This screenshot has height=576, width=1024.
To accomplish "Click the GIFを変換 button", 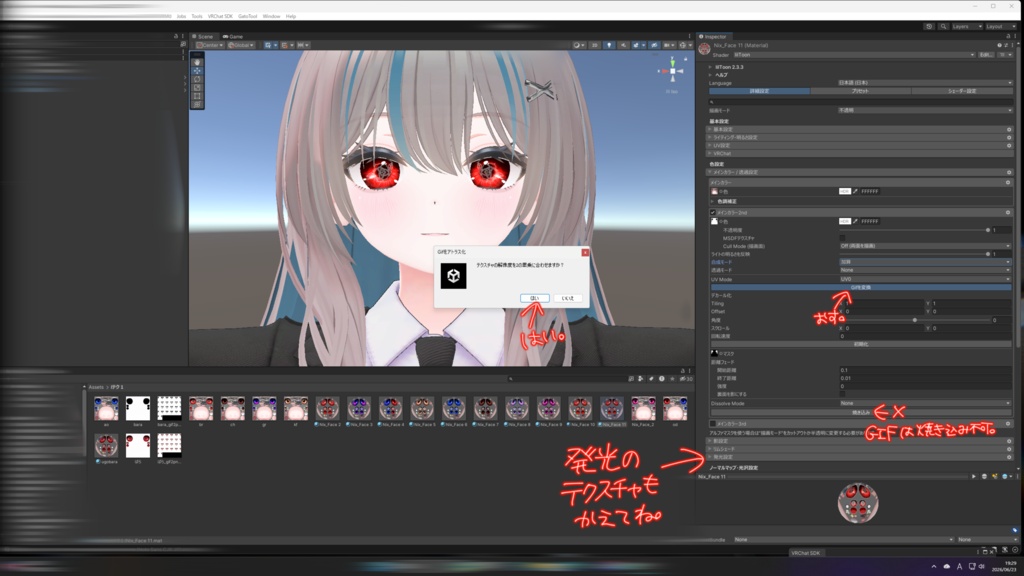I will click(861, 287).
